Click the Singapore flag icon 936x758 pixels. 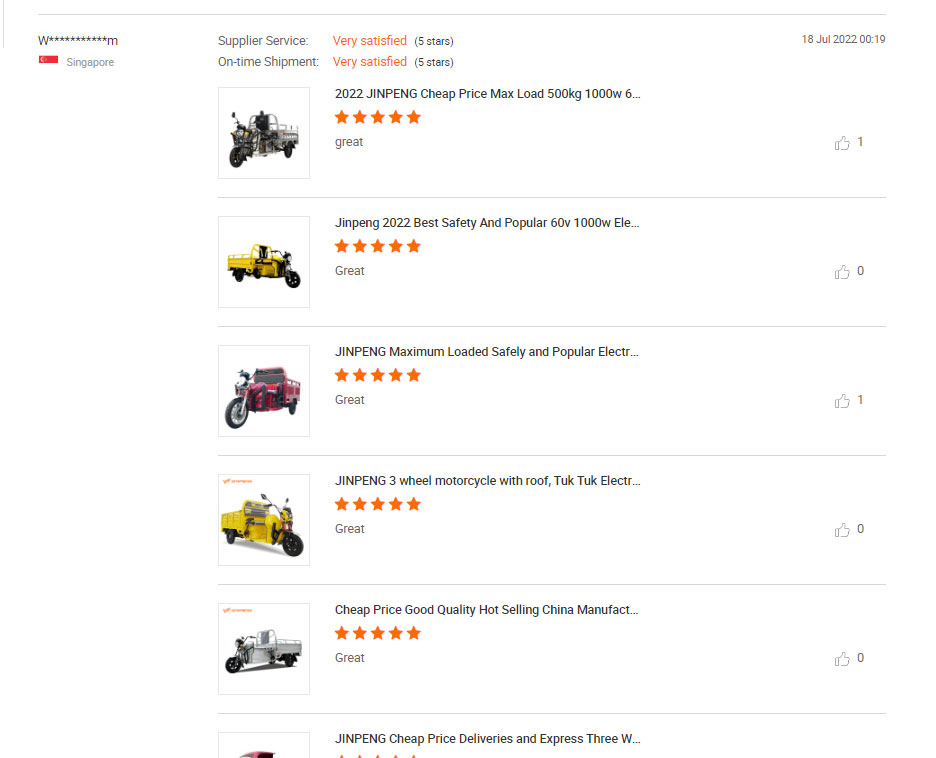48,60
